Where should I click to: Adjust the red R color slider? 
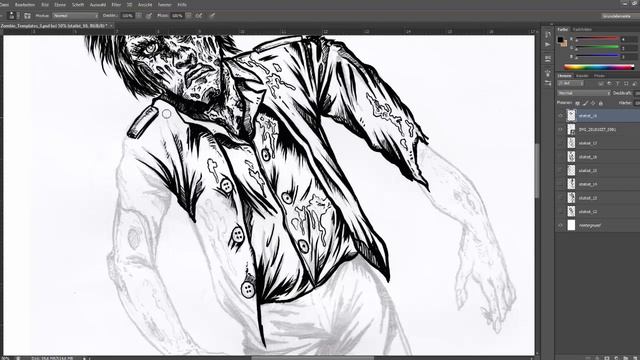click(x=597, y=39)
